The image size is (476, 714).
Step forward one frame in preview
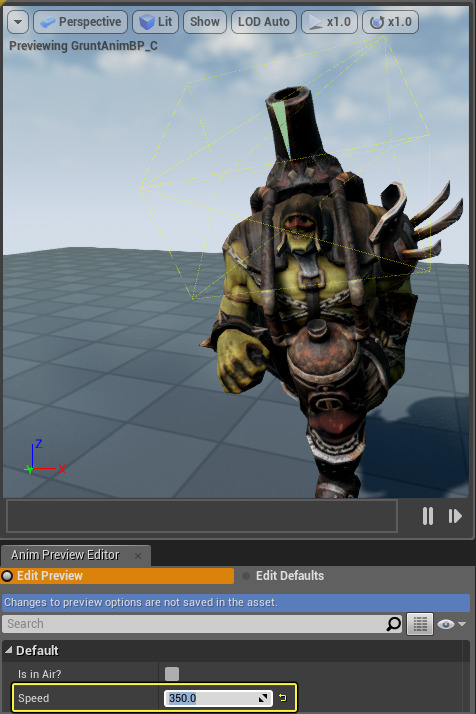point(455,516)
